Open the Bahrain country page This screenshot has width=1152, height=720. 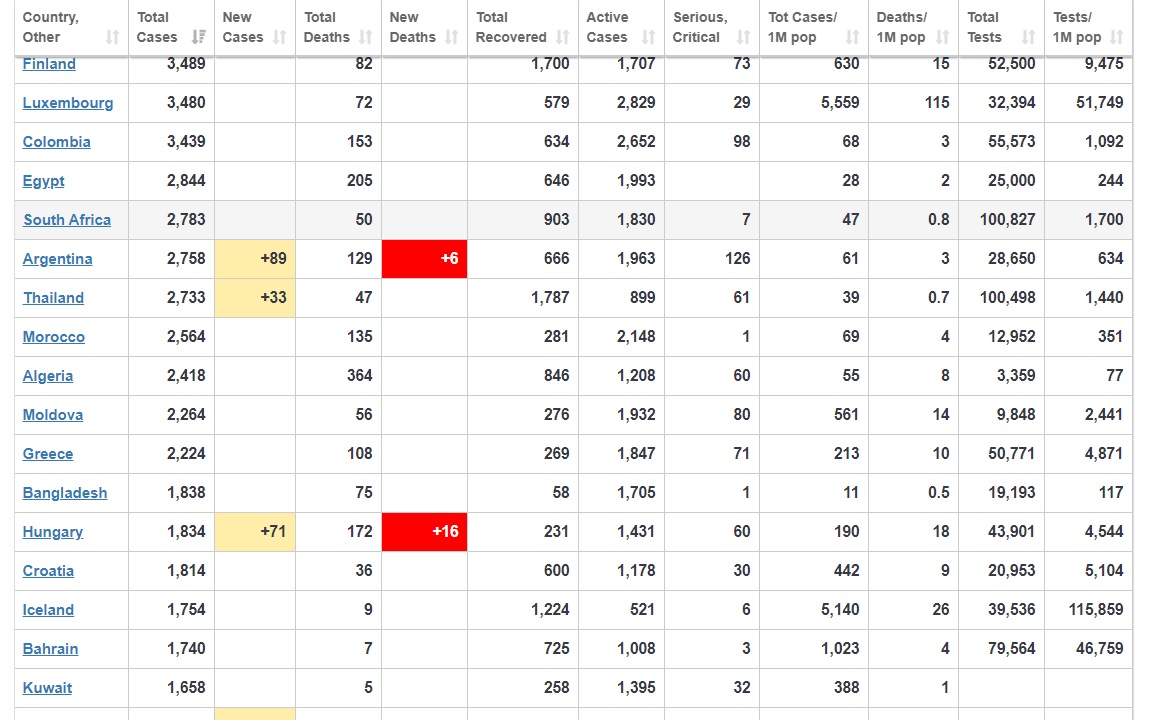click(50, 648)
